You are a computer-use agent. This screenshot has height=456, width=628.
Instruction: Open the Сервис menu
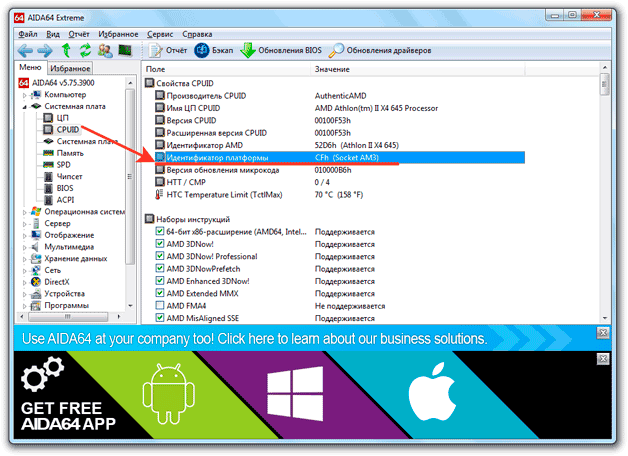click(x=160, y=34)
